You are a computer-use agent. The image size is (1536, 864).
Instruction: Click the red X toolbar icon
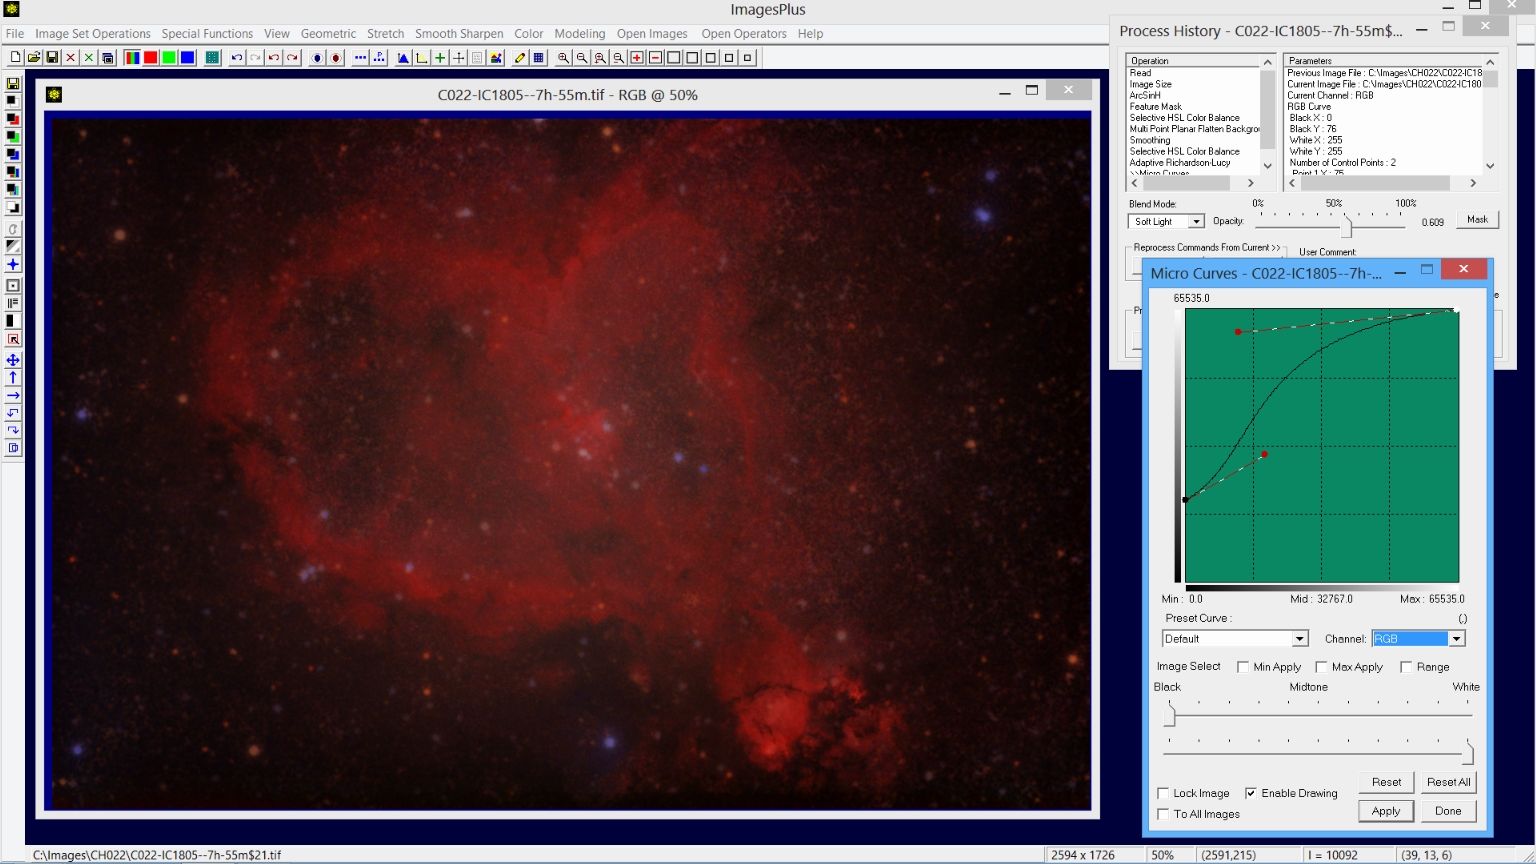coord(71,58)
